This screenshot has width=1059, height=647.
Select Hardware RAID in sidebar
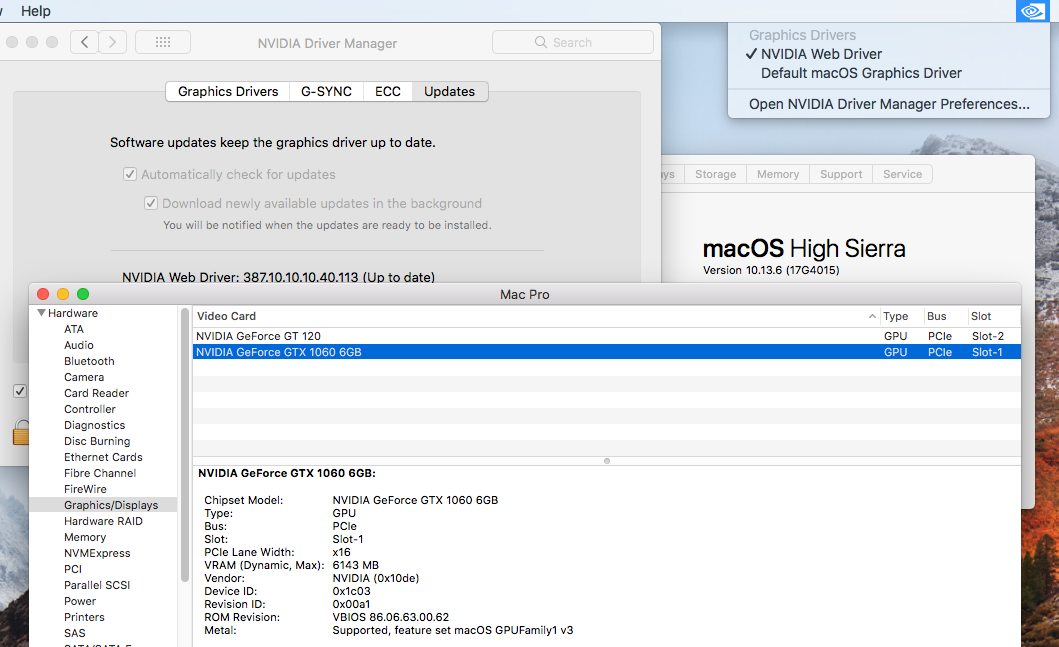[x=103, y=521]
